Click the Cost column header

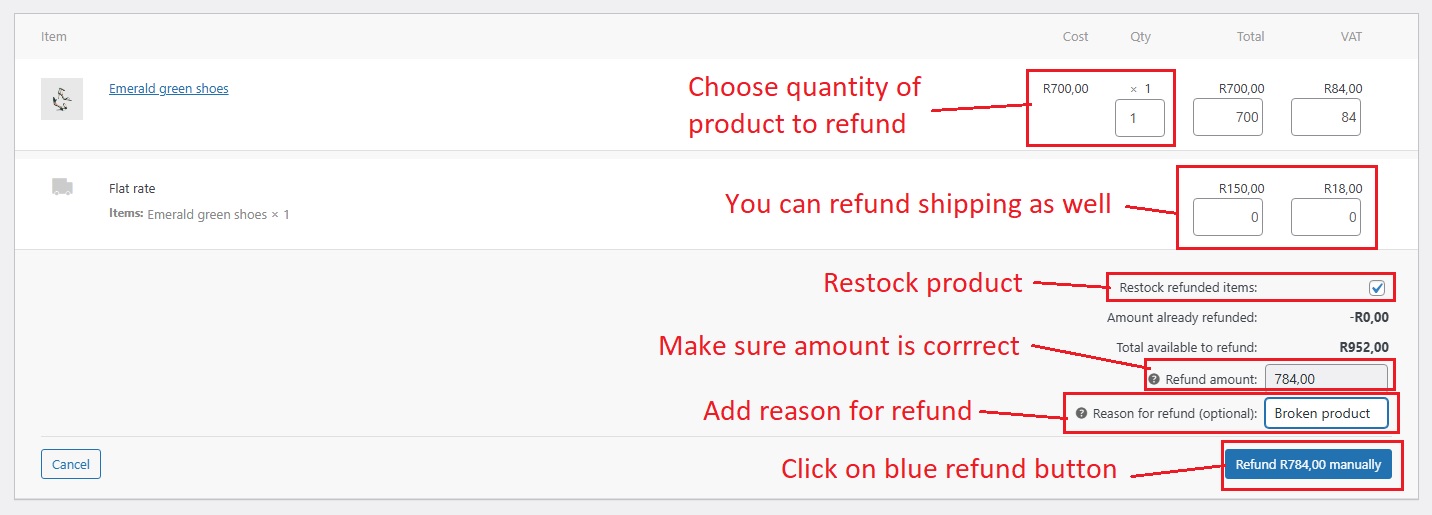coord(1075,37)
